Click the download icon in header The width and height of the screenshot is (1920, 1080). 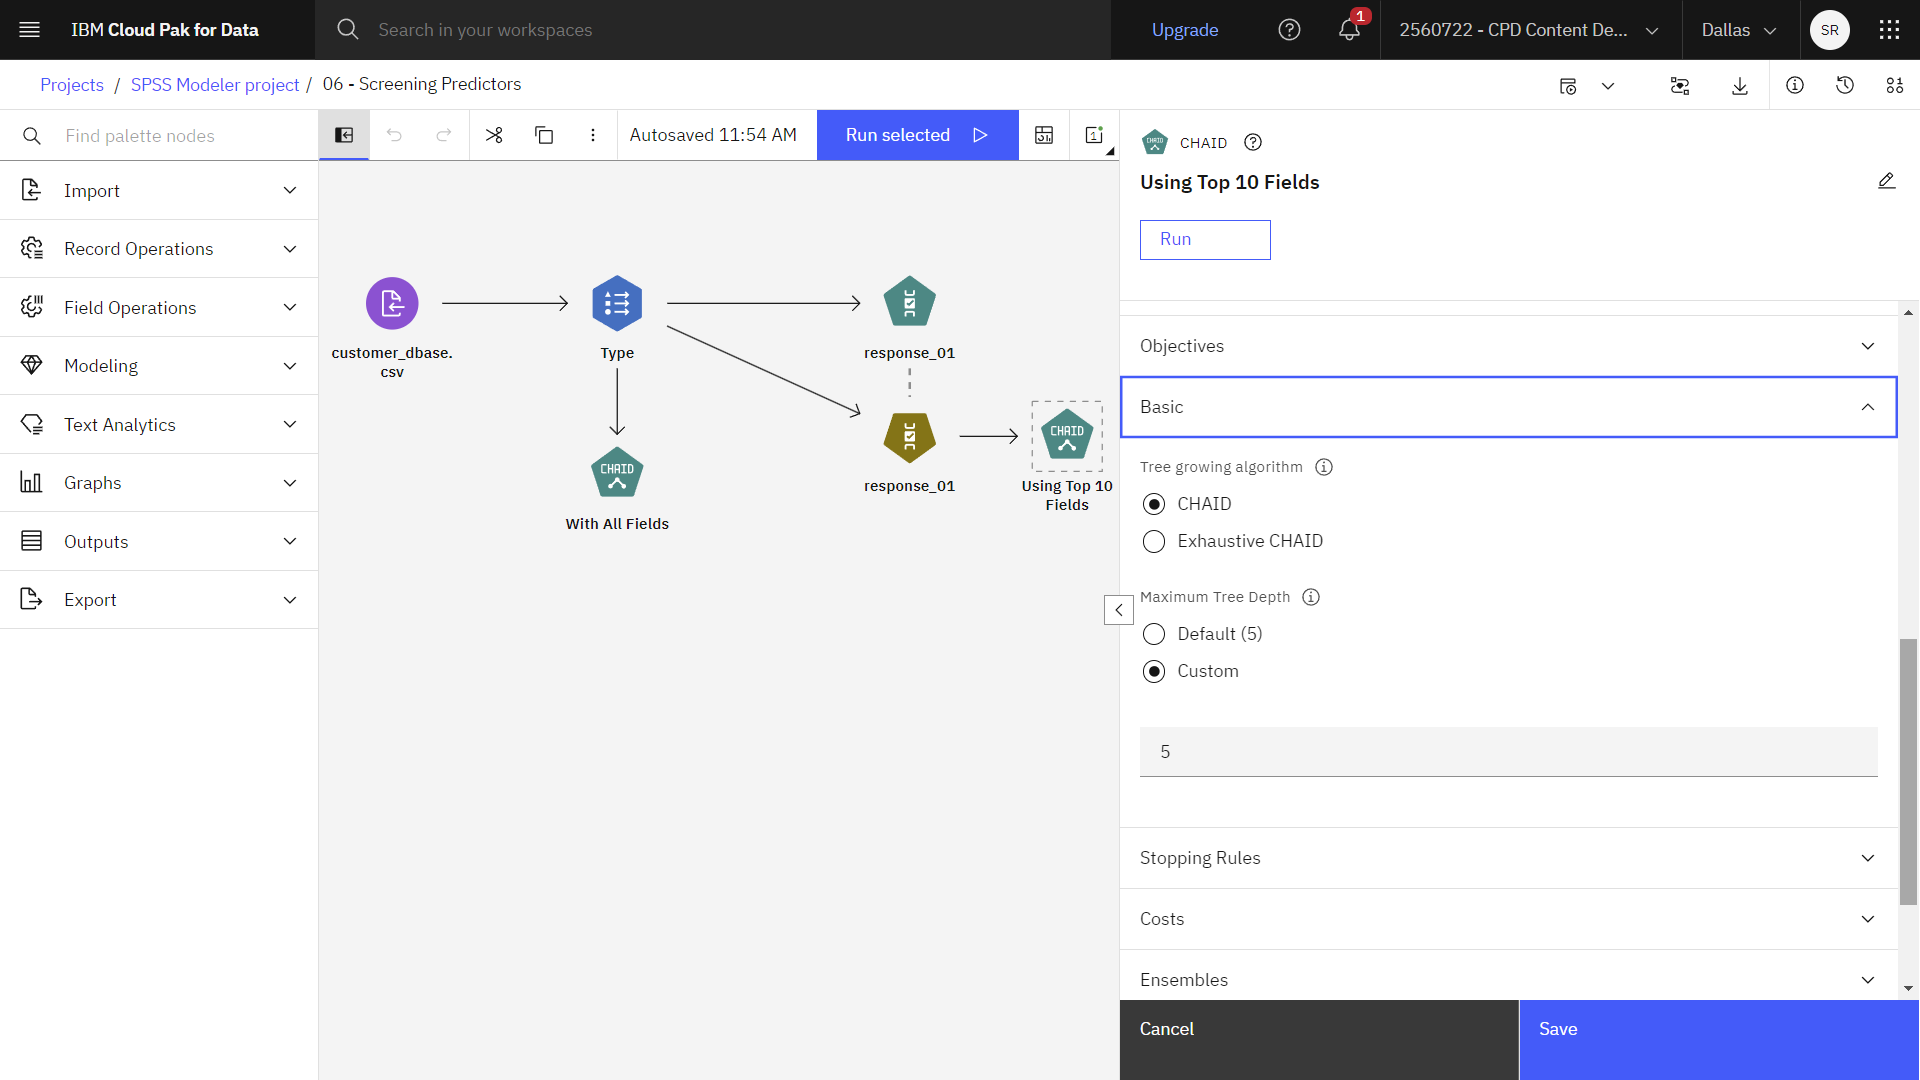(x=1740, y=86)
